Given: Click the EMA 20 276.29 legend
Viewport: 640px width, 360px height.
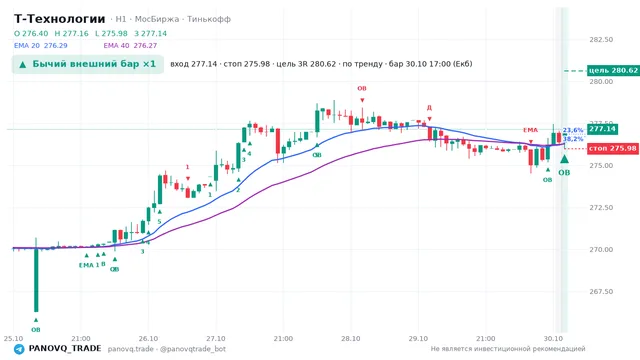Looking at the screenshot, I should (x=41, y=45).
